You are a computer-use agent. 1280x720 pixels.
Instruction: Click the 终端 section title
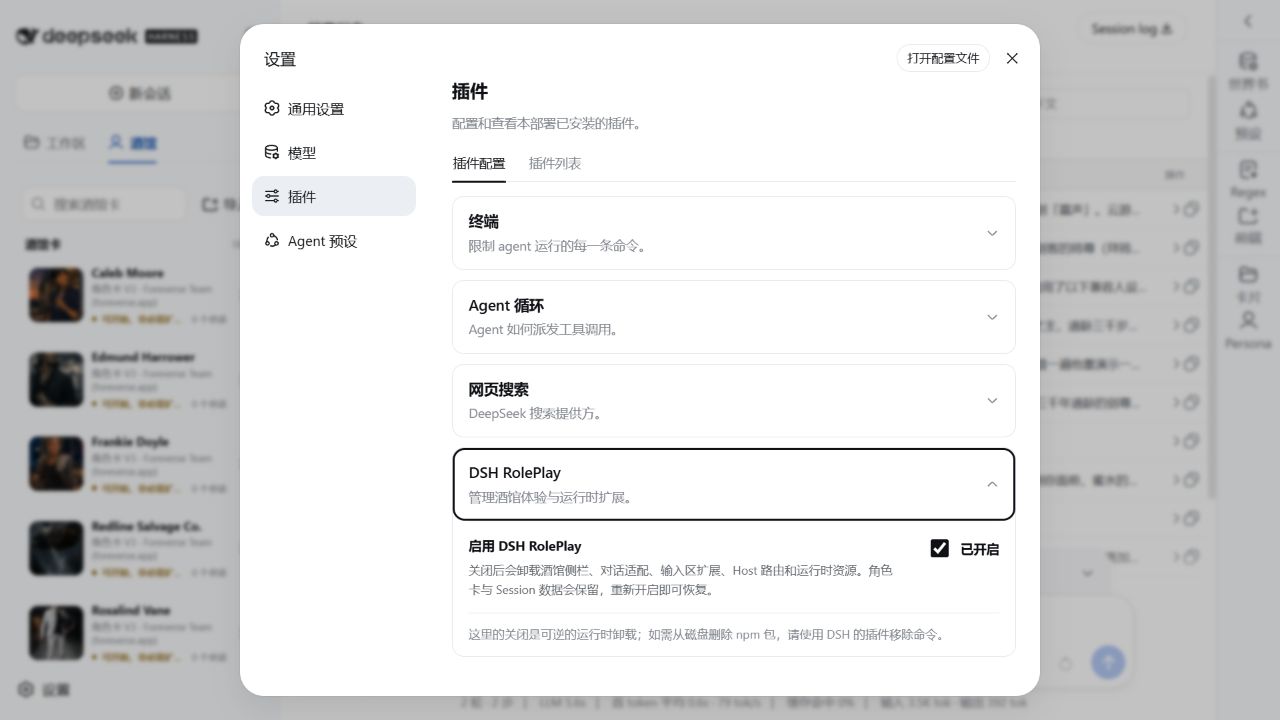coord(484,222)
